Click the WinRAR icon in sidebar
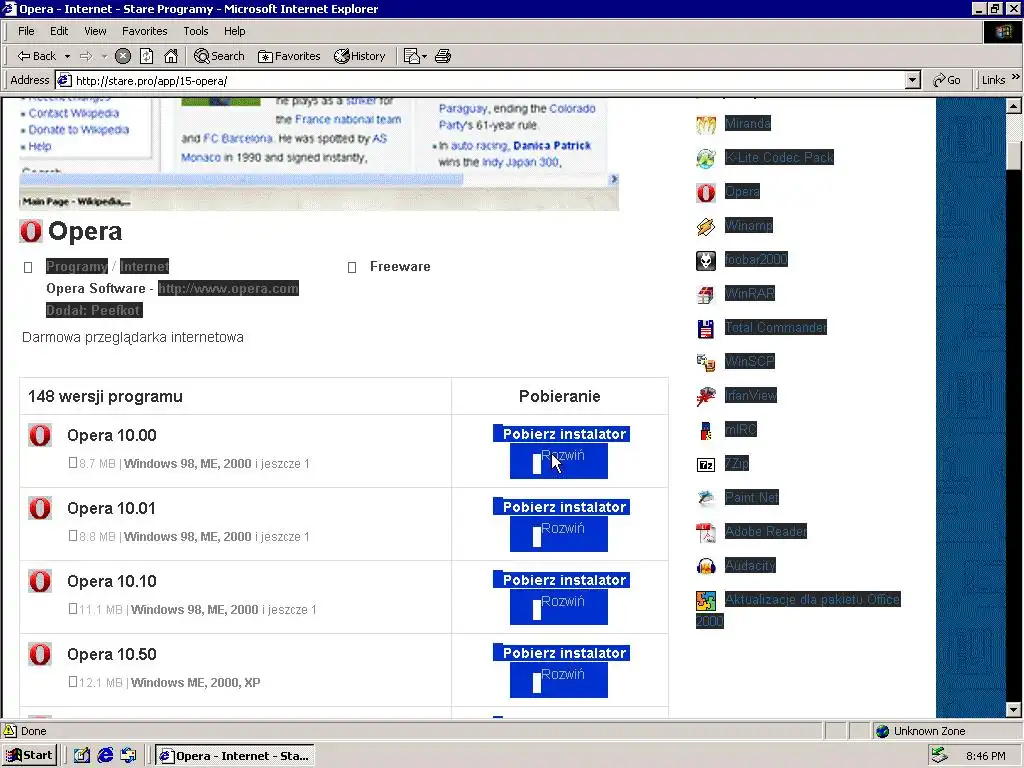This screenshot has width=1024, height=768. pyautogui.click(x=706, y=295)
